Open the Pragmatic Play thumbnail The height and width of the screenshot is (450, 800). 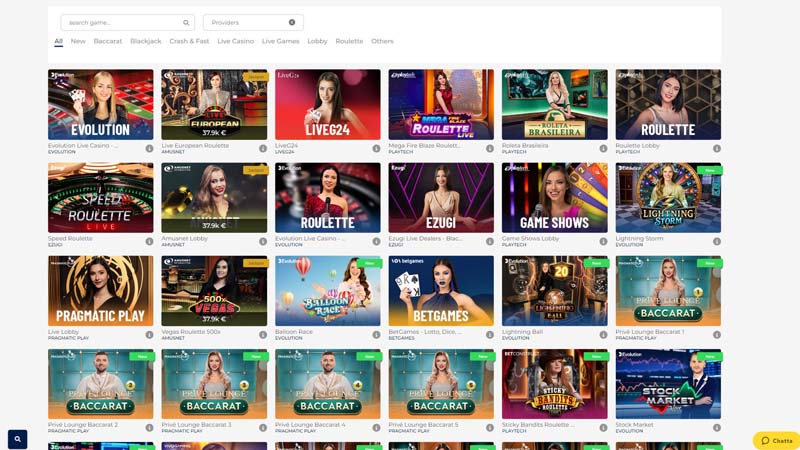pyautogui.click(x=101, y=291)
